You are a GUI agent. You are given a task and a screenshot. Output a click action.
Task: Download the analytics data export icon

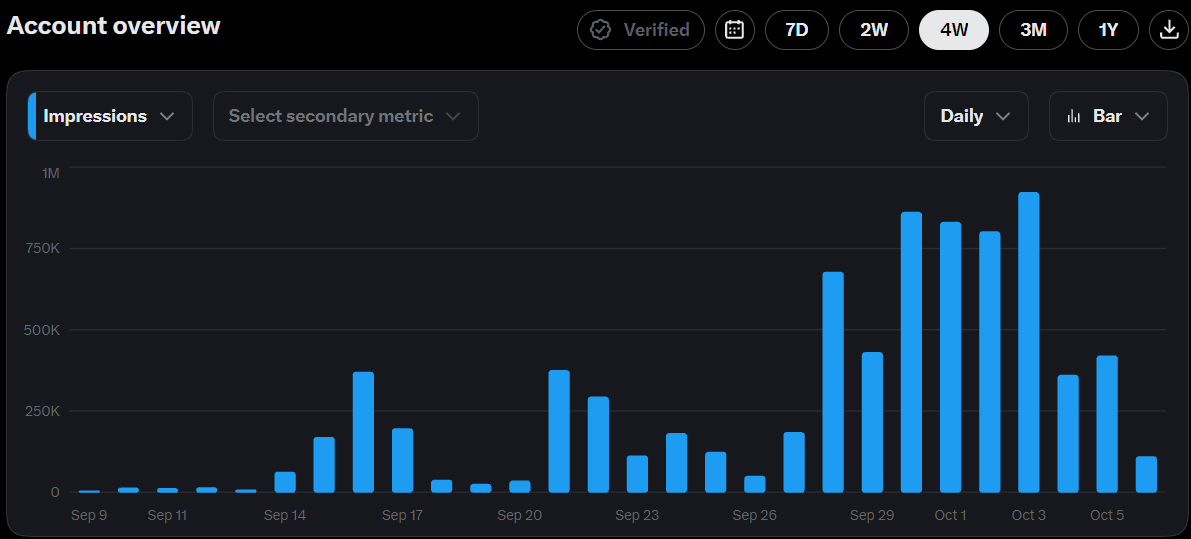(x=1167, y=30)
